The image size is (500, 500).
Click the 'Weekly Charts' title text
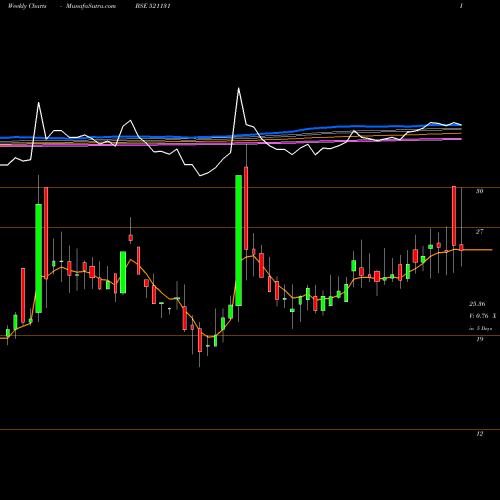coord(27,6)
